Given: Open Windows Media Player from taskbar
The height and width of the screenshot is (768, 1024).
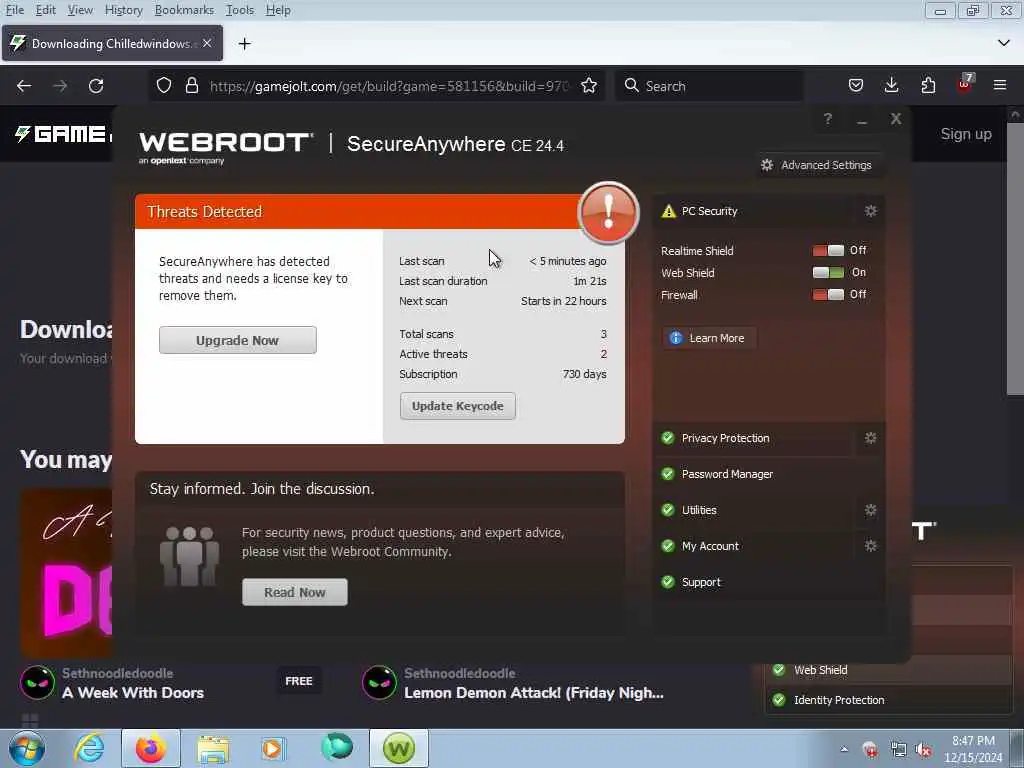Looking at the screenshot, I should [274, 749].
